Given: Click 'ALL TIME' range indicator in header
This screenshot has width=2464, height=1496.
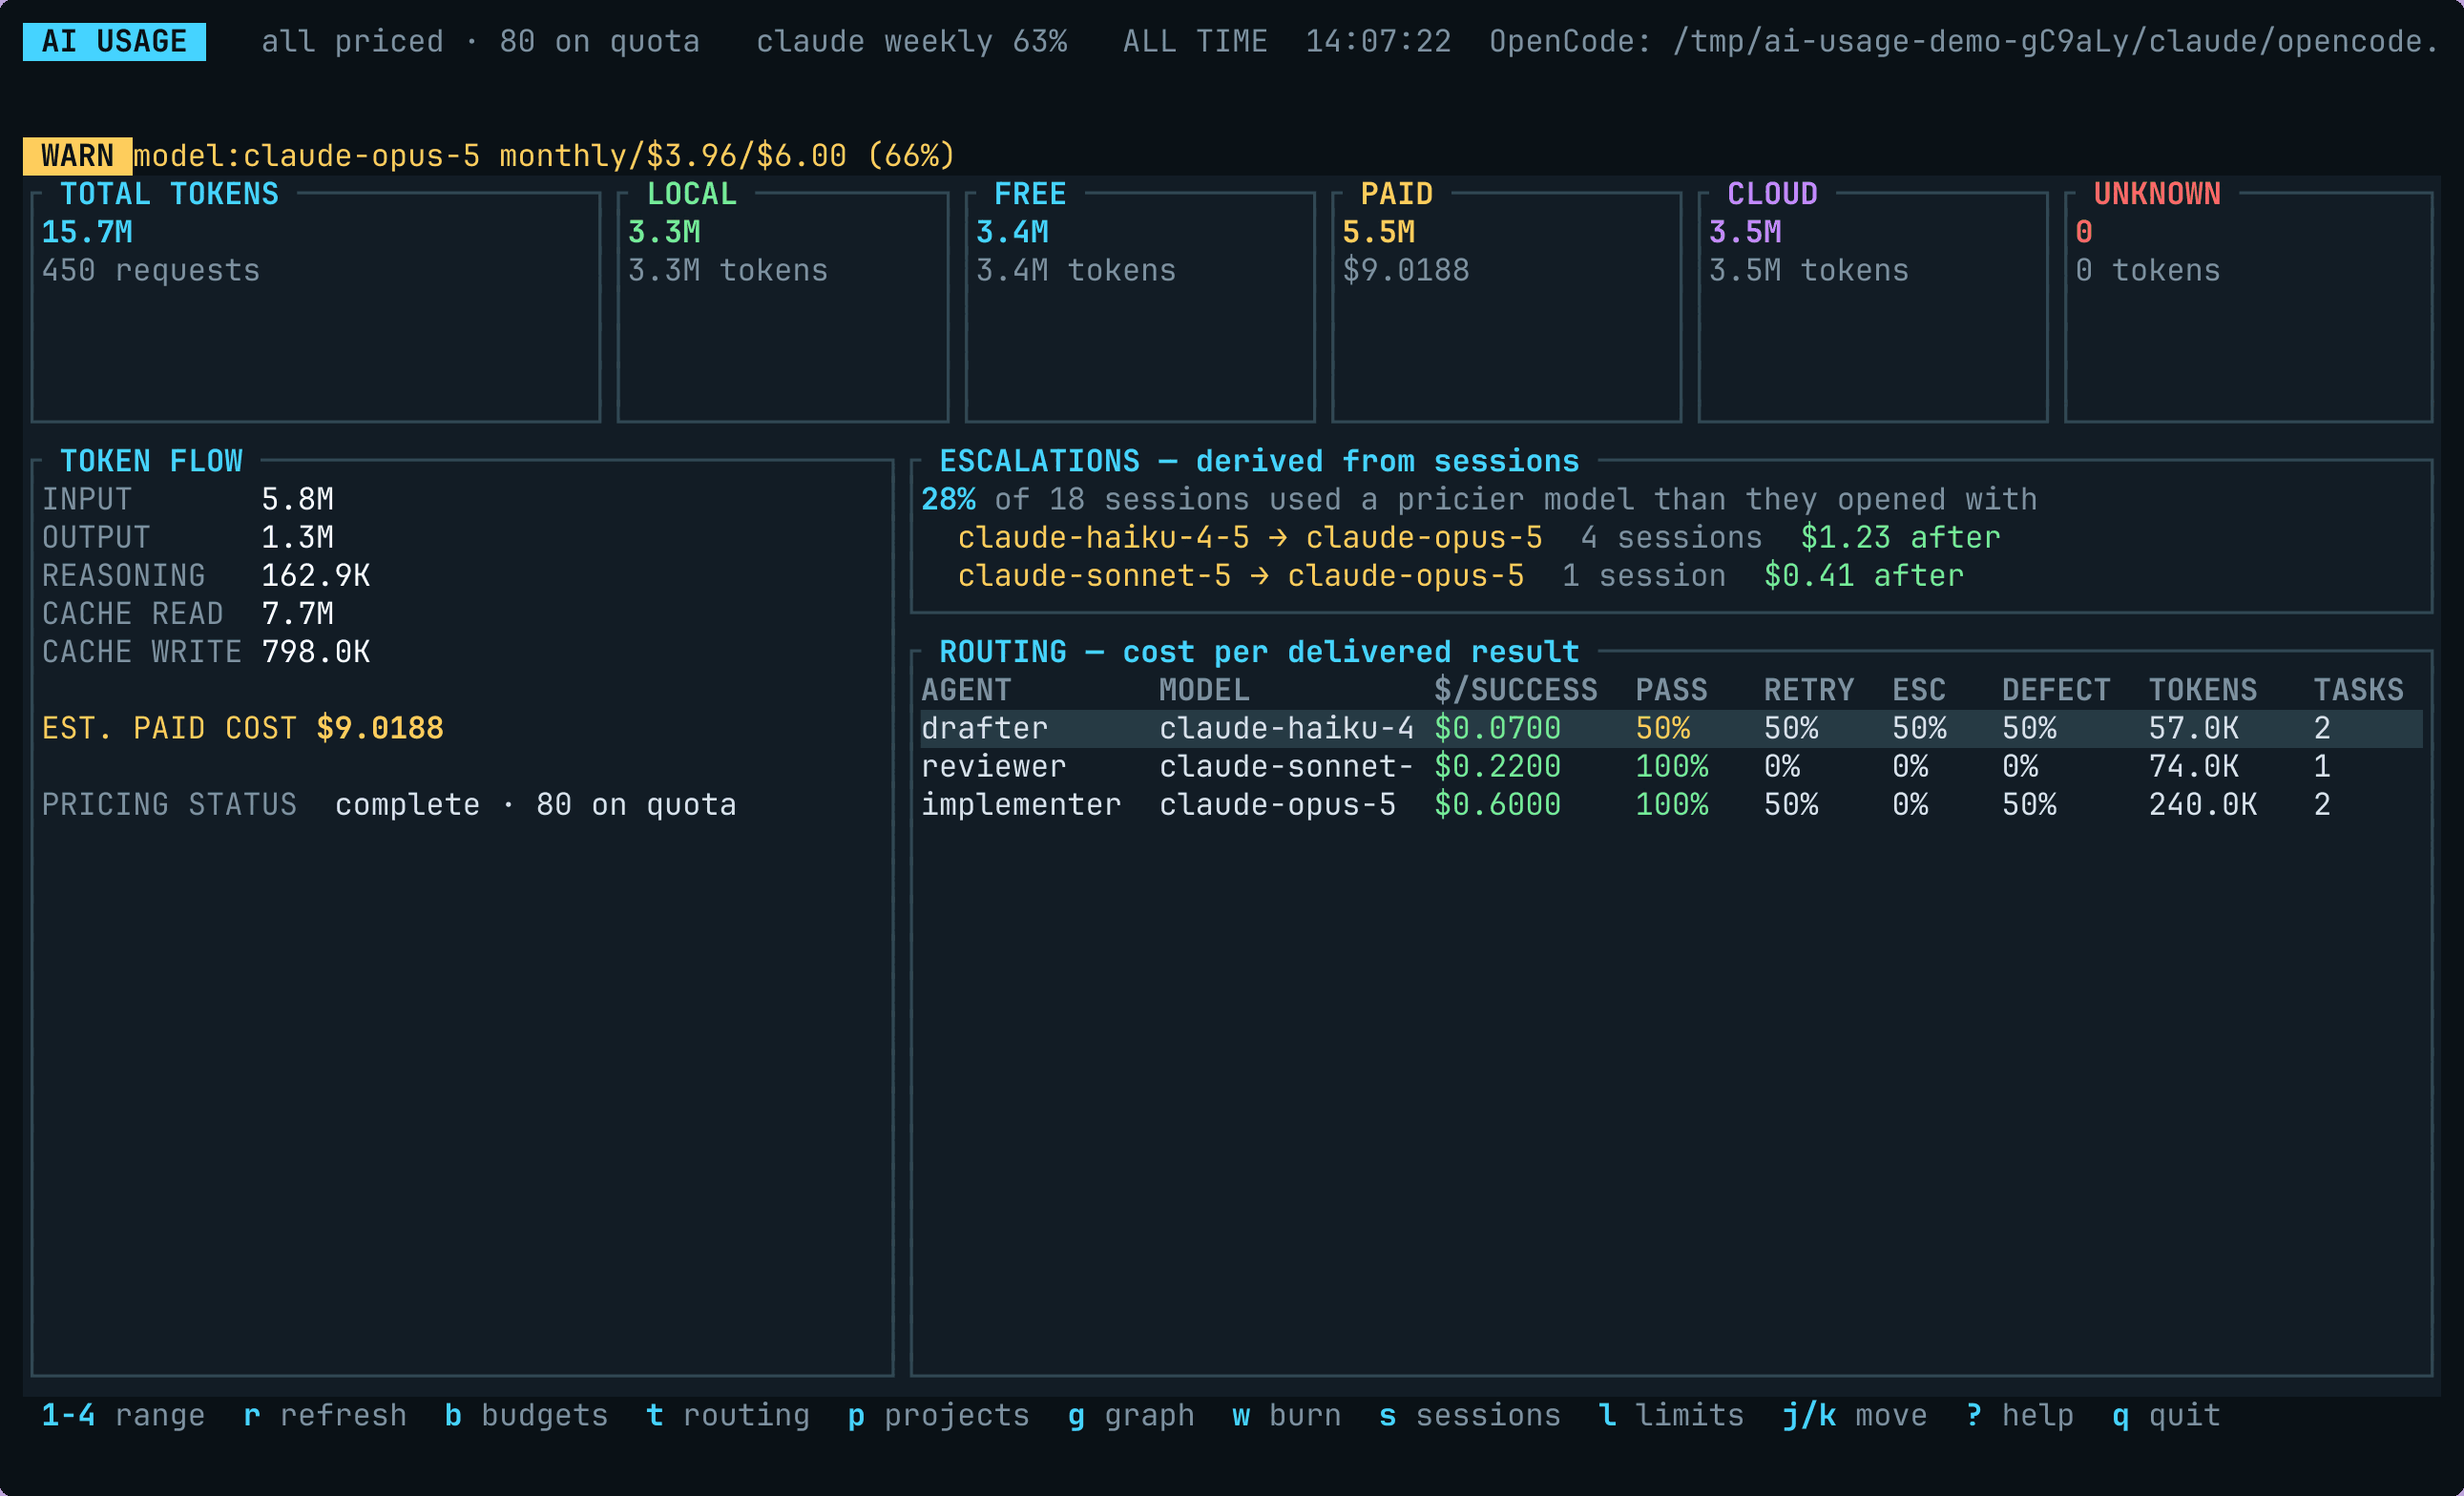Looking at the screenshot, I should [x=1195, y=42].
